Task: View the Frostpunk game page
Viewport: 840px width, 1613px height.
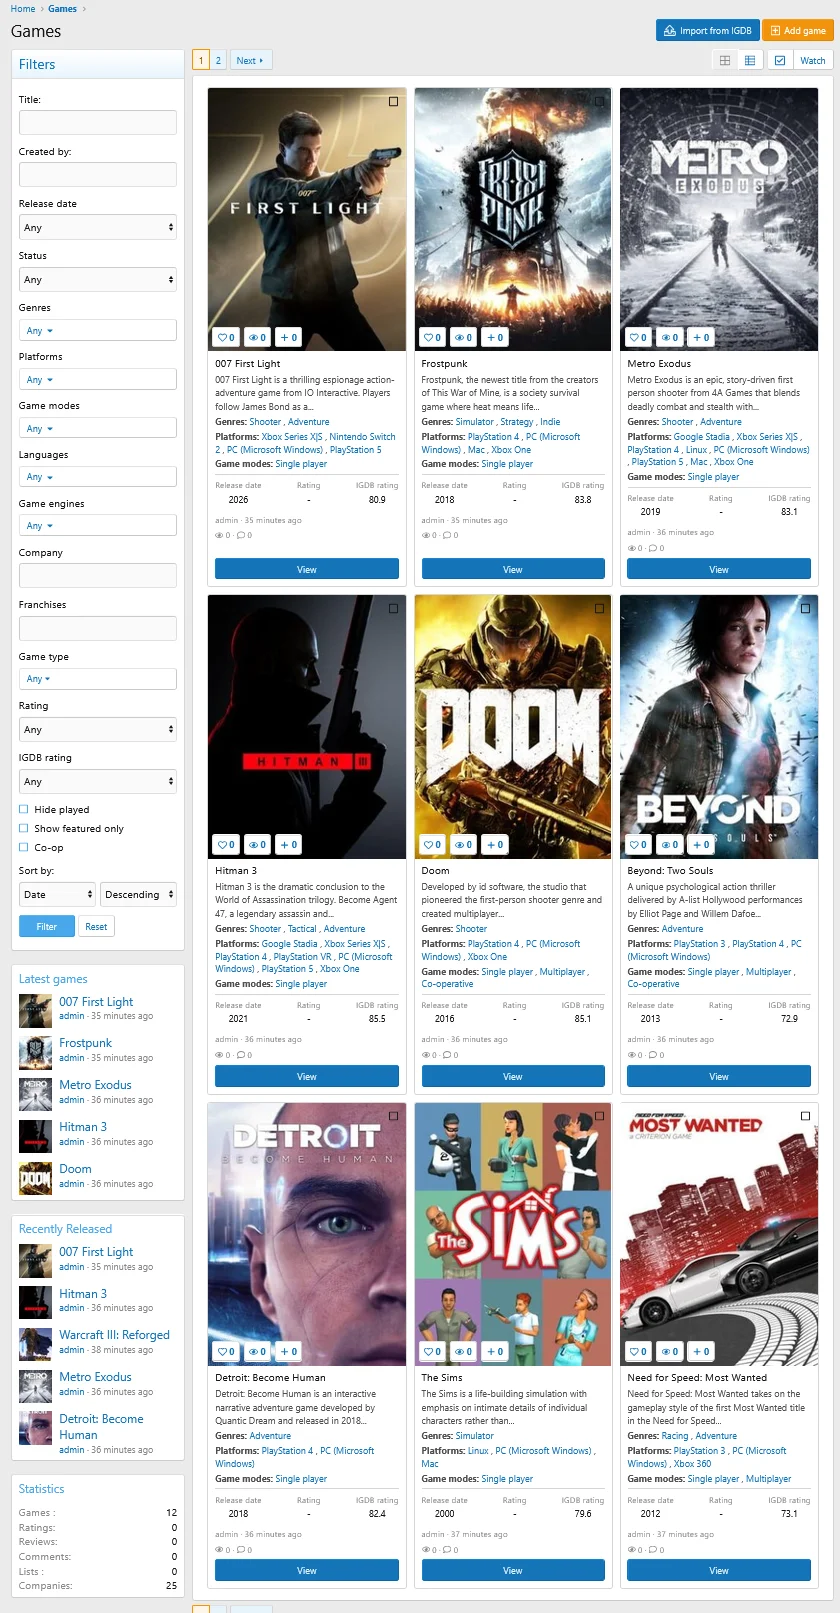Action: coord(513,569)
